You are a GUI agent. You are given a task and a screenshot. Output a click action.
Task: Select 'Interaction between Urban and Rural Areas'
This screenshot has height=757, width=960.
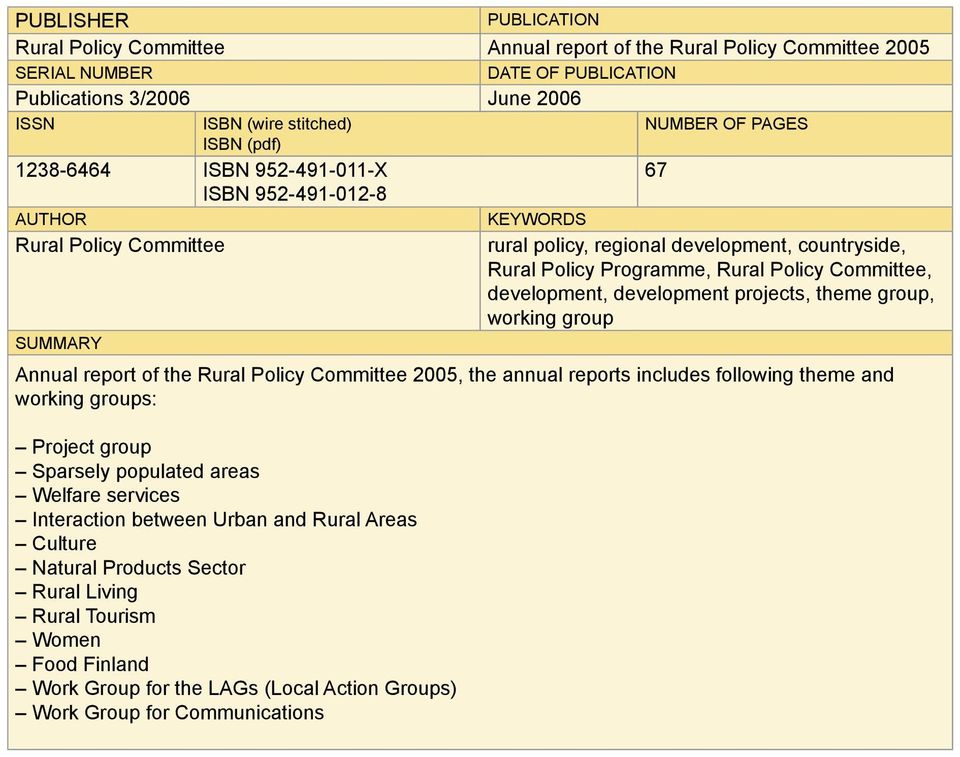click(x=216, y=519)
